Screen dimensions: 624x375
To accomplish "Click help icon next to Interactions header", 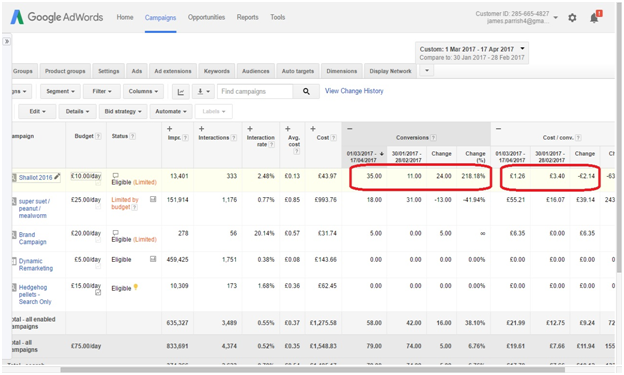I will [234, 138].
